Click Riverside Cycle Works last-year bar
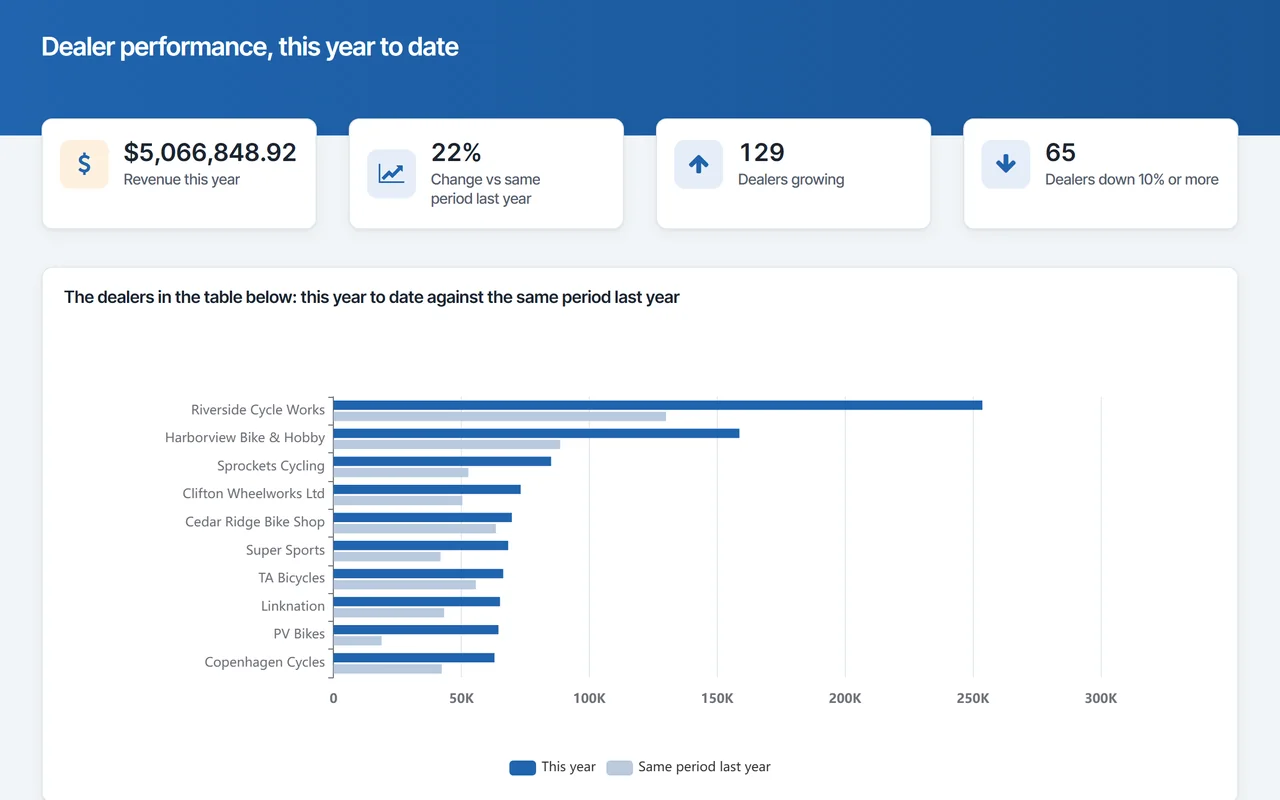Image resolution: width=1280 pixels, height=800 pixels. coord(500,416)
